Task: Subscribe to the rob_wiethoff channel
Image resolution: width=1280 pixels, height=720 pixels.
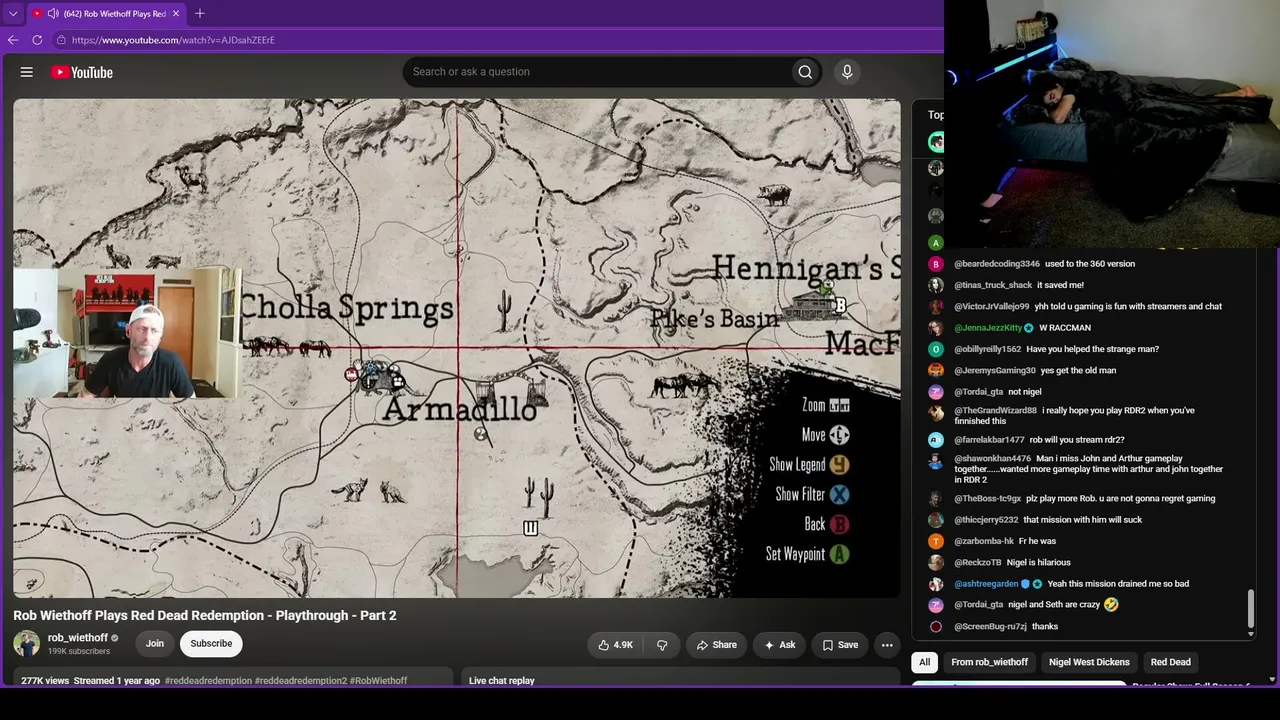Action: (211, 644)
